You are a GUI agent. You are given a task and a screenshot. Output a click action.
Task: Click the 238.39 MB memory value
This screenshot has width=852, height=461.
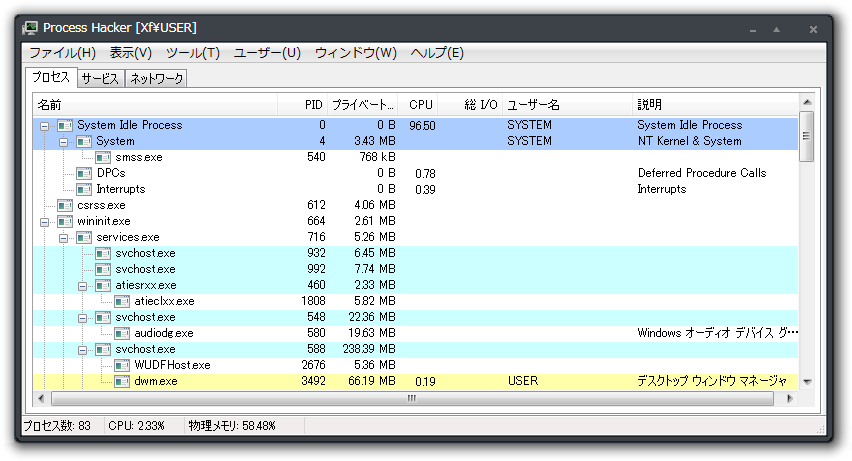point(369,350)
